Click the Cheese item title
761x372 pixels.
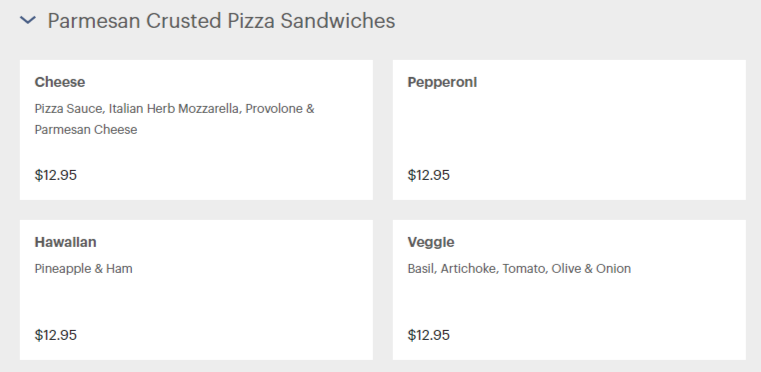[x=60, y=82]
